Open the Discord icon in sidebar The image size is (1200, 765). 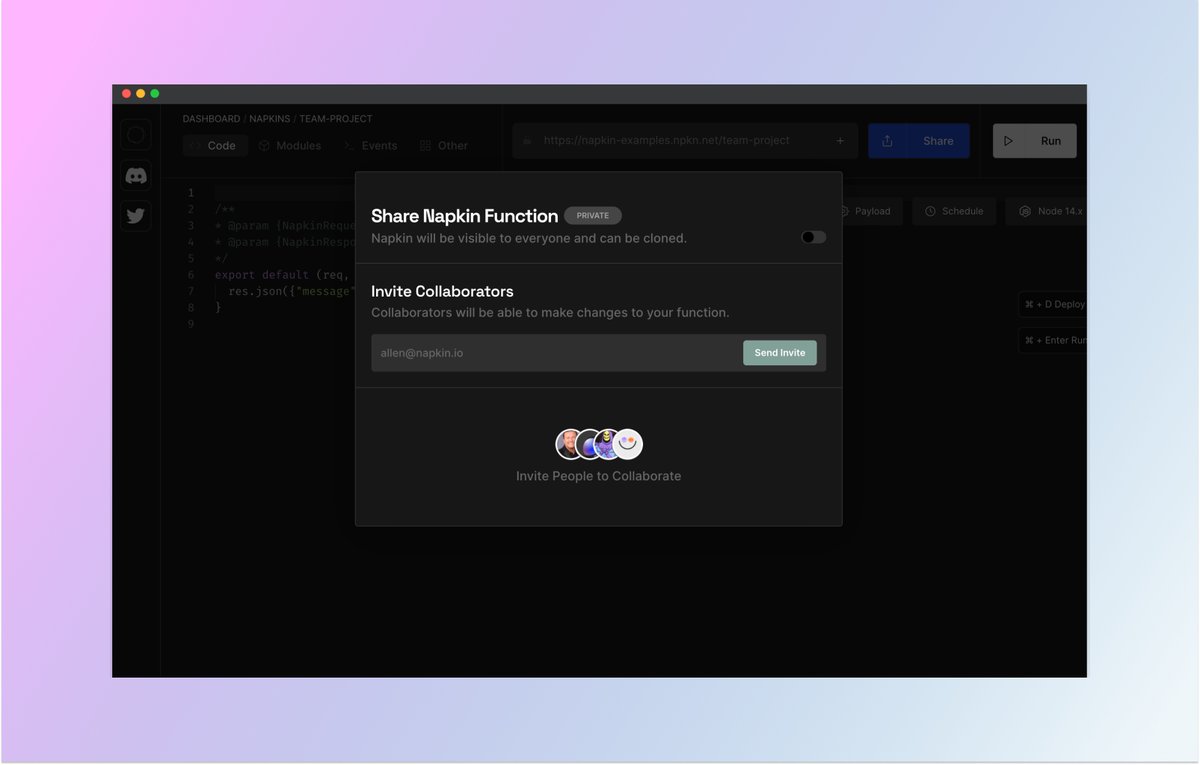click(136, 176)
